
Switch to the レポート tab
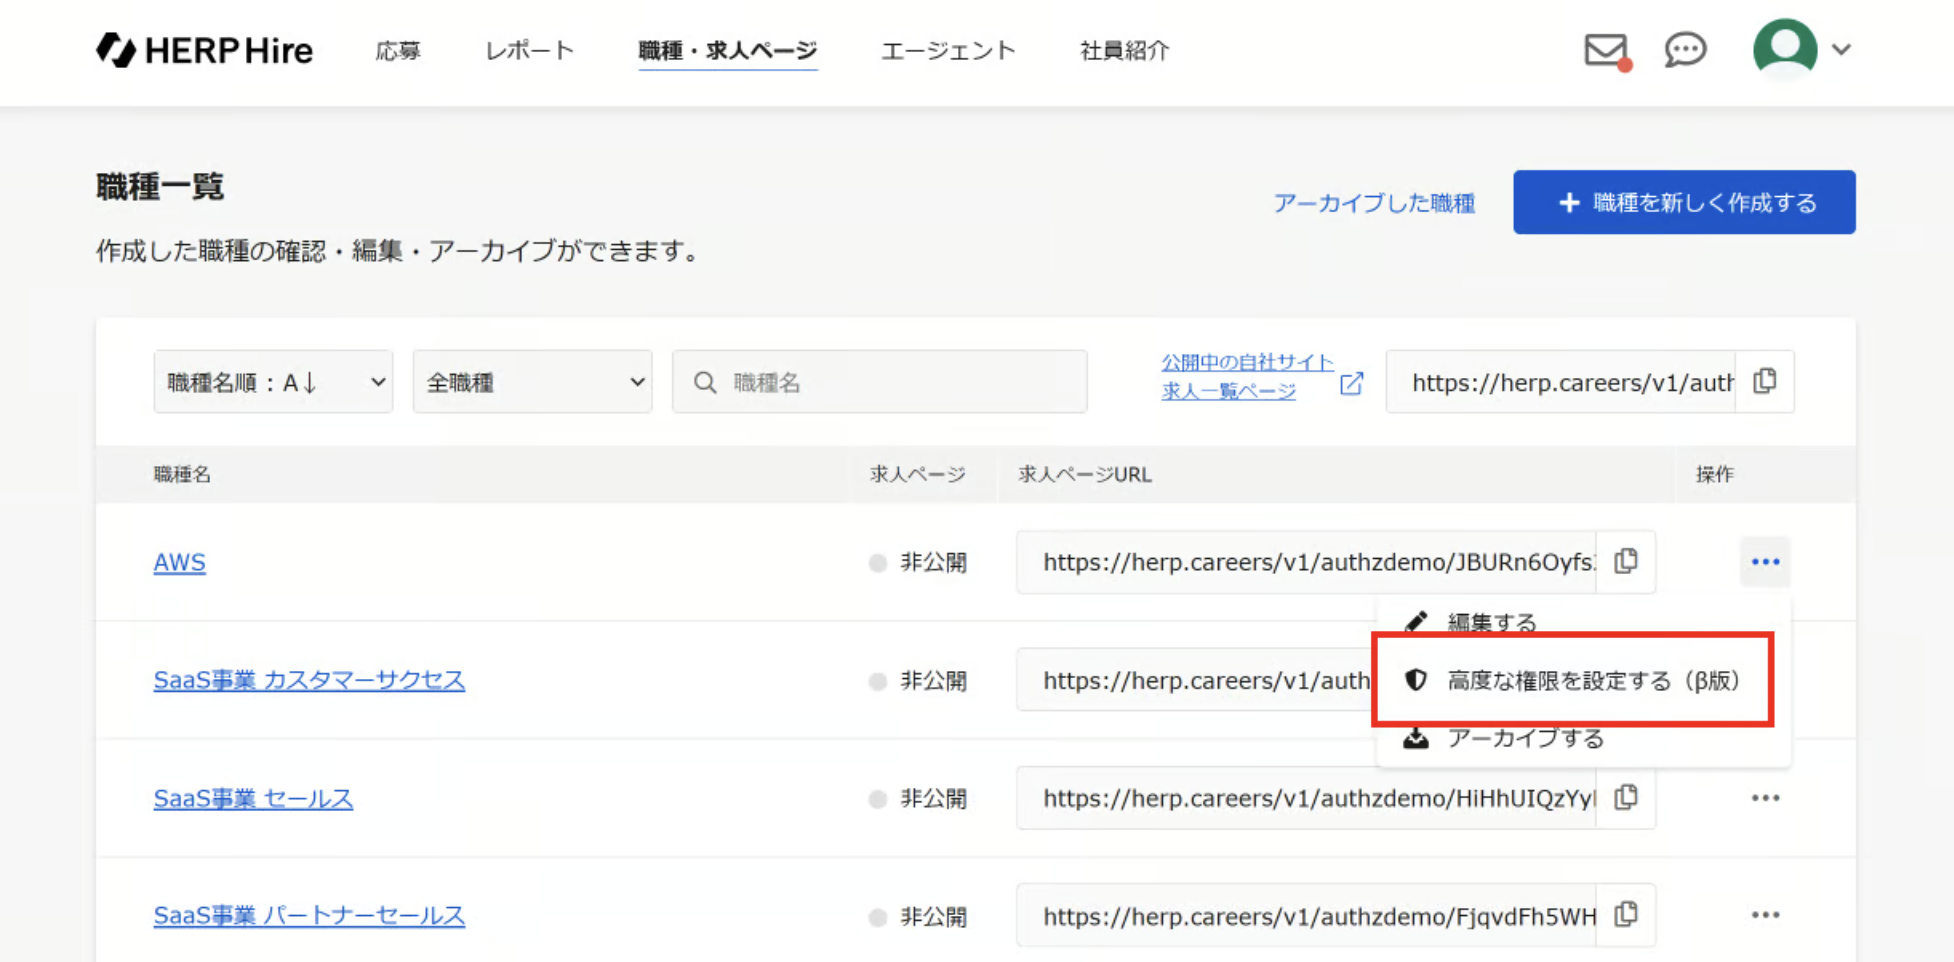529,51
